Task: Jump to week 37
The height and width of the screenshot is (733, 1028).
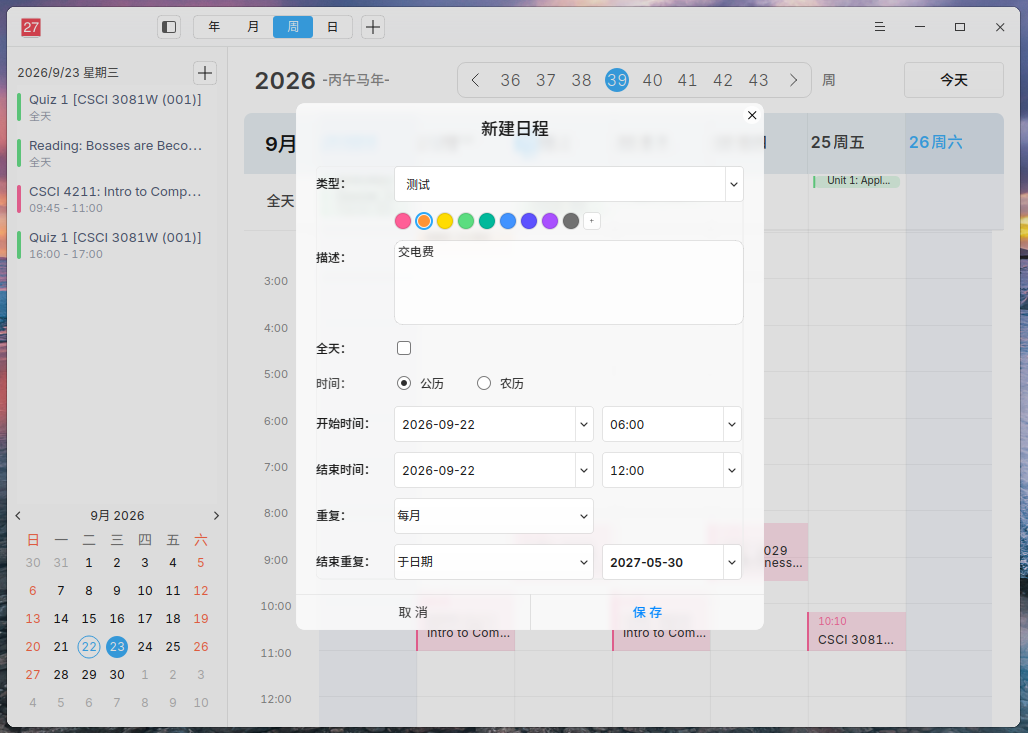Action: (545, 80)
